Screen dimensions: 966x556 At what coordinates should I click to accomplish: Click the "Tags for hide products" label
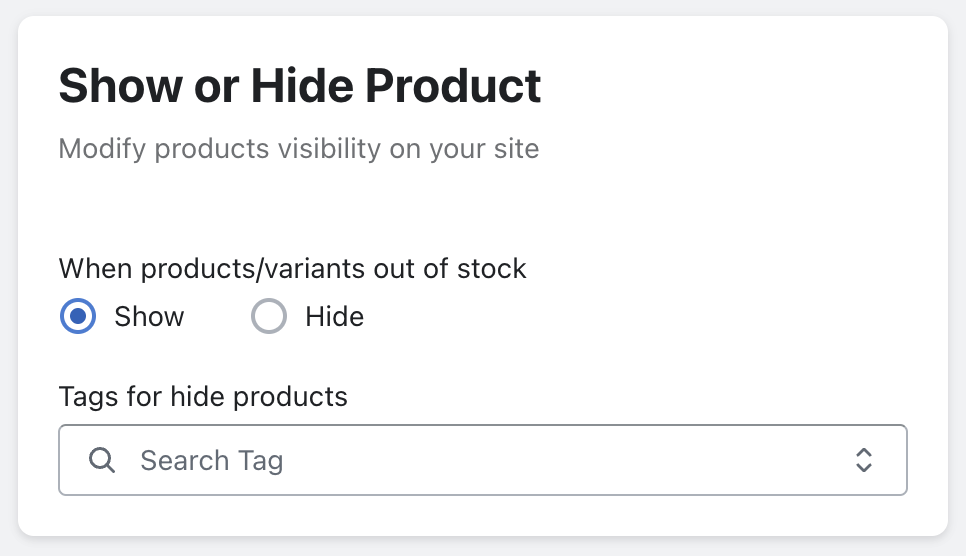tap(203, 397)
